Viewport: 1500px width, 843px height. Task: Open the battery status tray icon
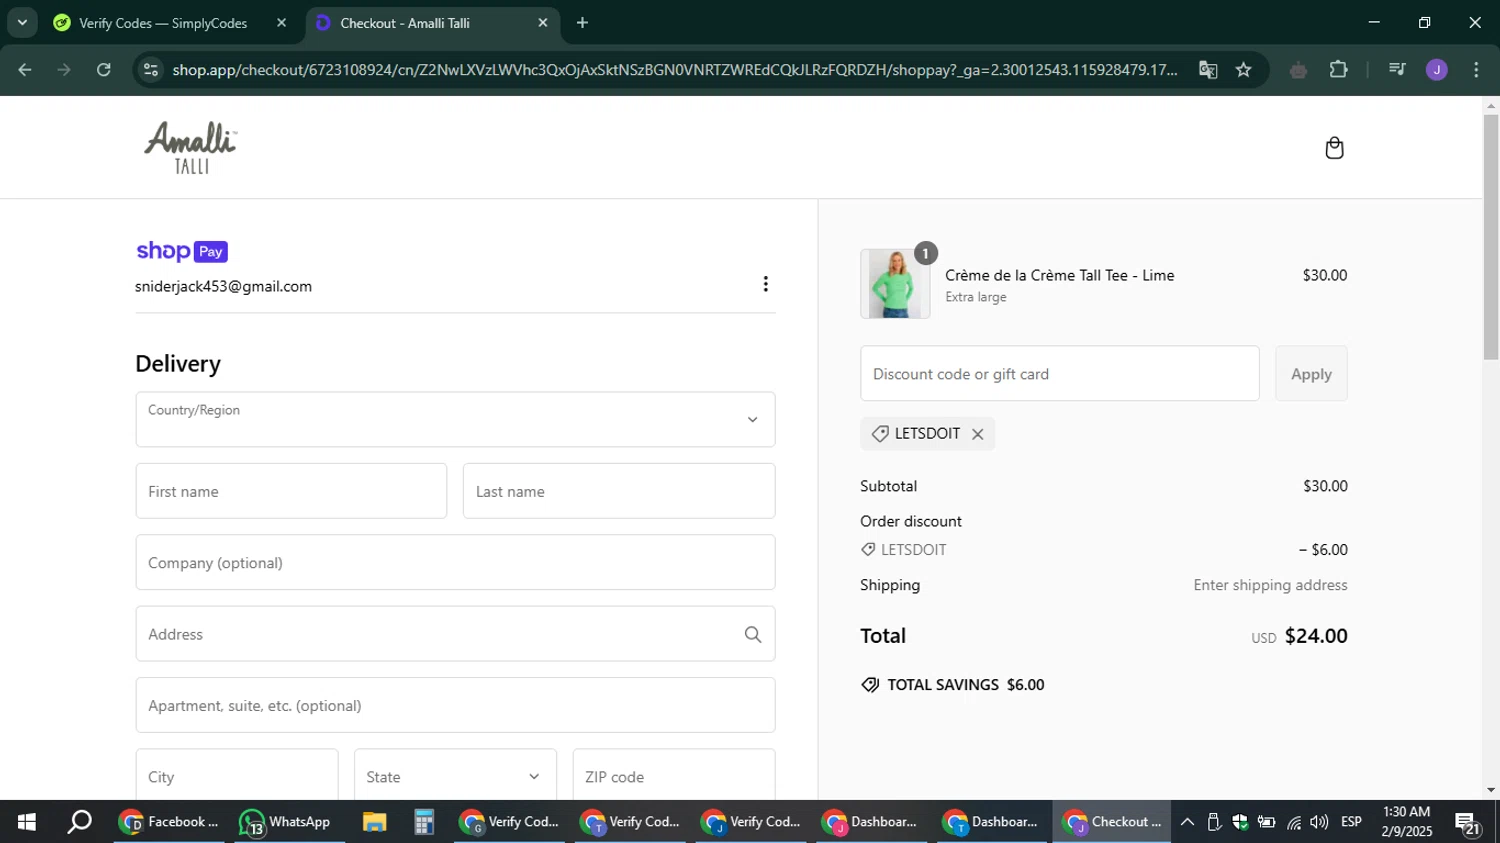point(1266,822)
